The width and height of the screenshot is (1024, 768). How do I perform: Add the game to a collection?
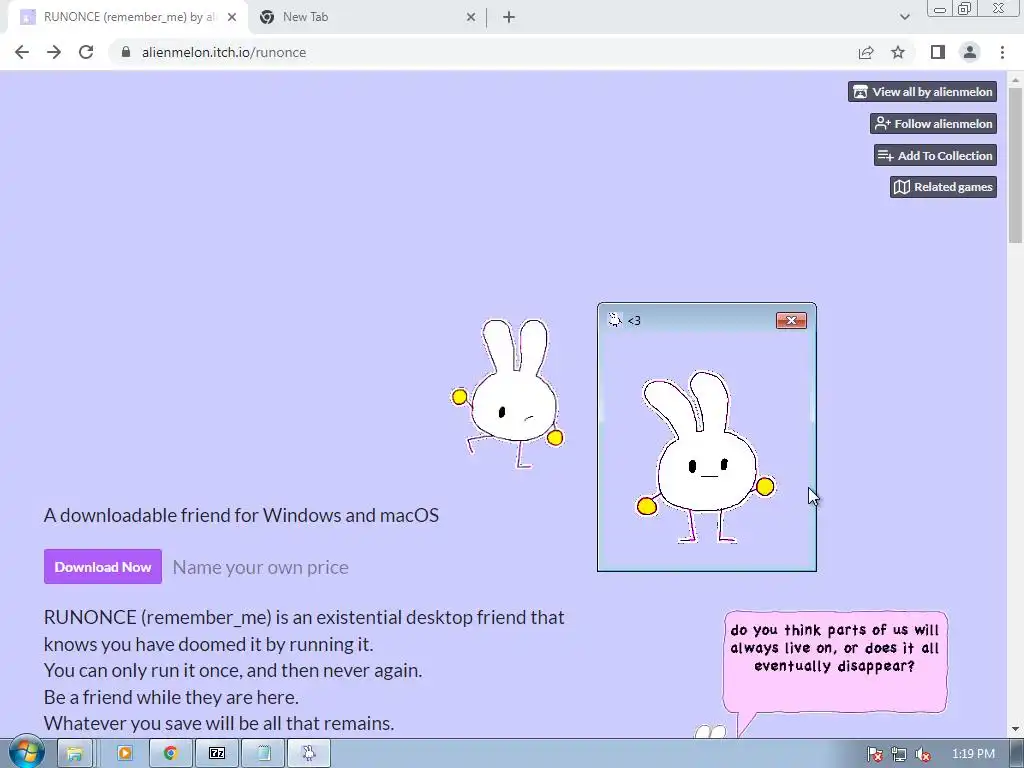(935, 155)
